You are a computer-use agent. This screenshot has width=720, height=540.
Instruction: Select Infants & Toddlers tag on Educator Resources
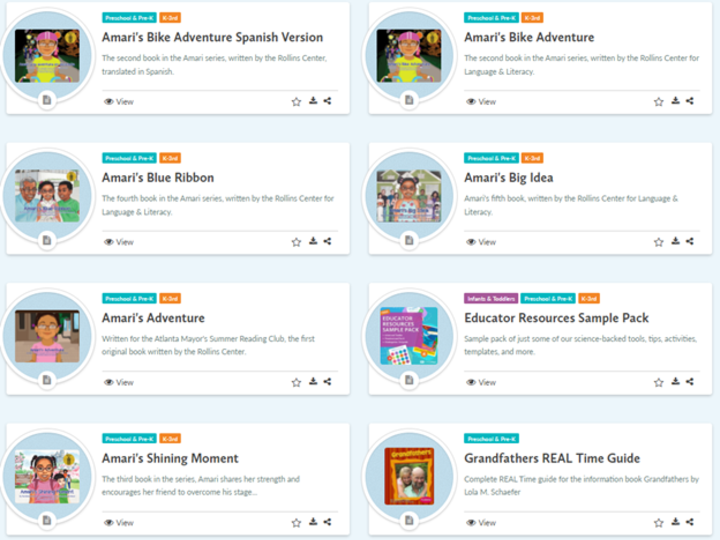[x=491, y=298]
